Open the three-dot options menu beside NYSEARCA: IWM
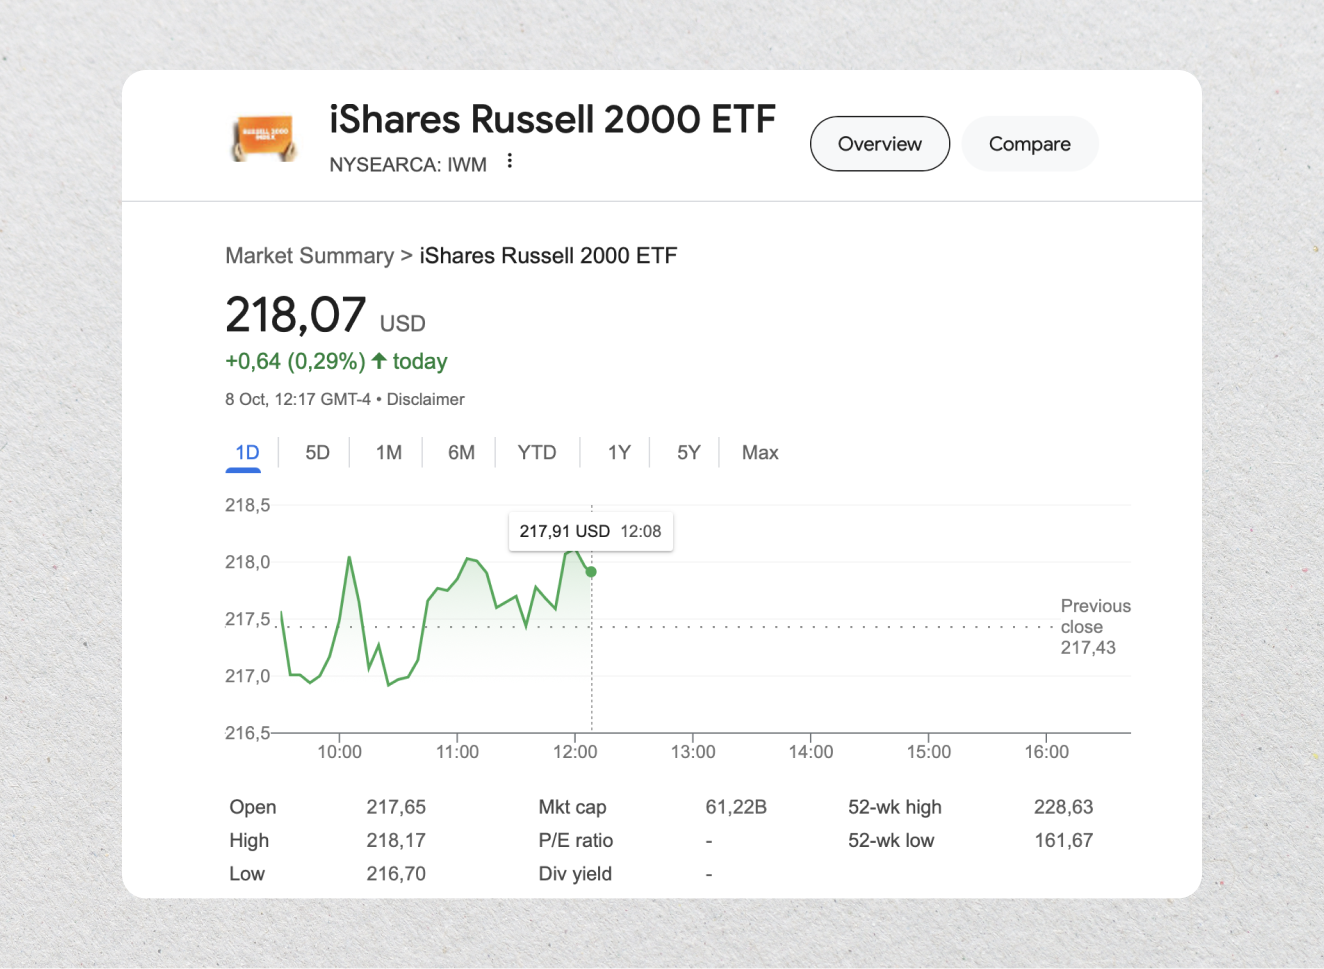This screenshot has width=1324, height=969. pos(510,159)
